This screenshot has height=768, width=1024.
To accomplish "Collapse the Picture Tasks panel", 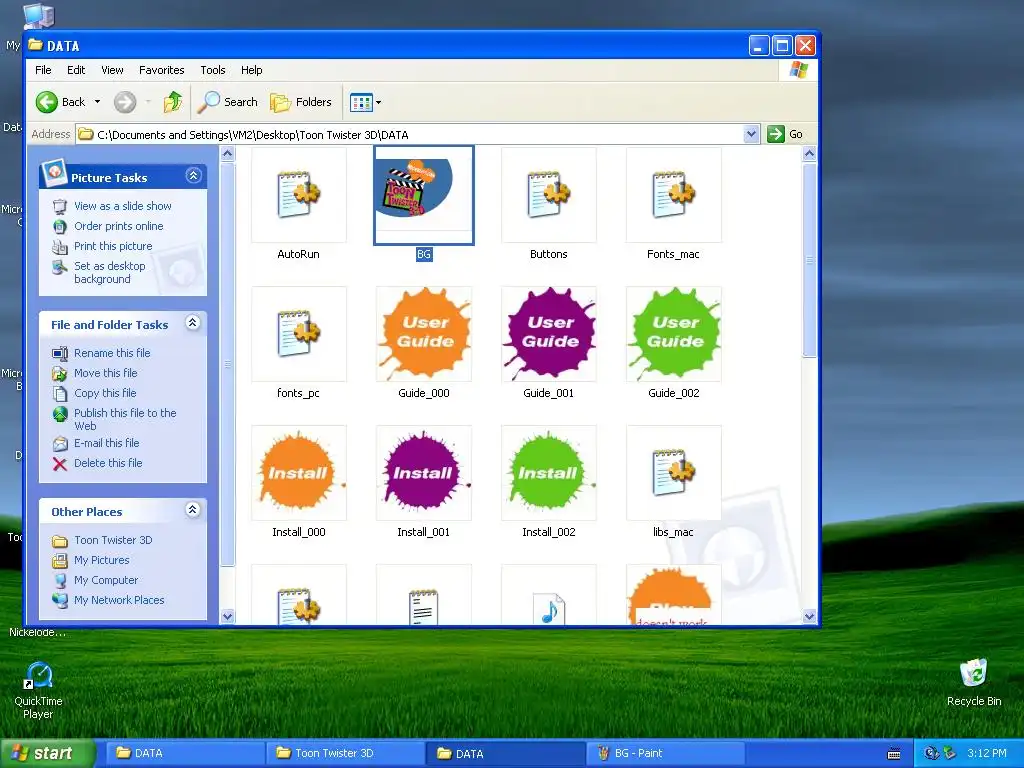I will click(193, 176).
